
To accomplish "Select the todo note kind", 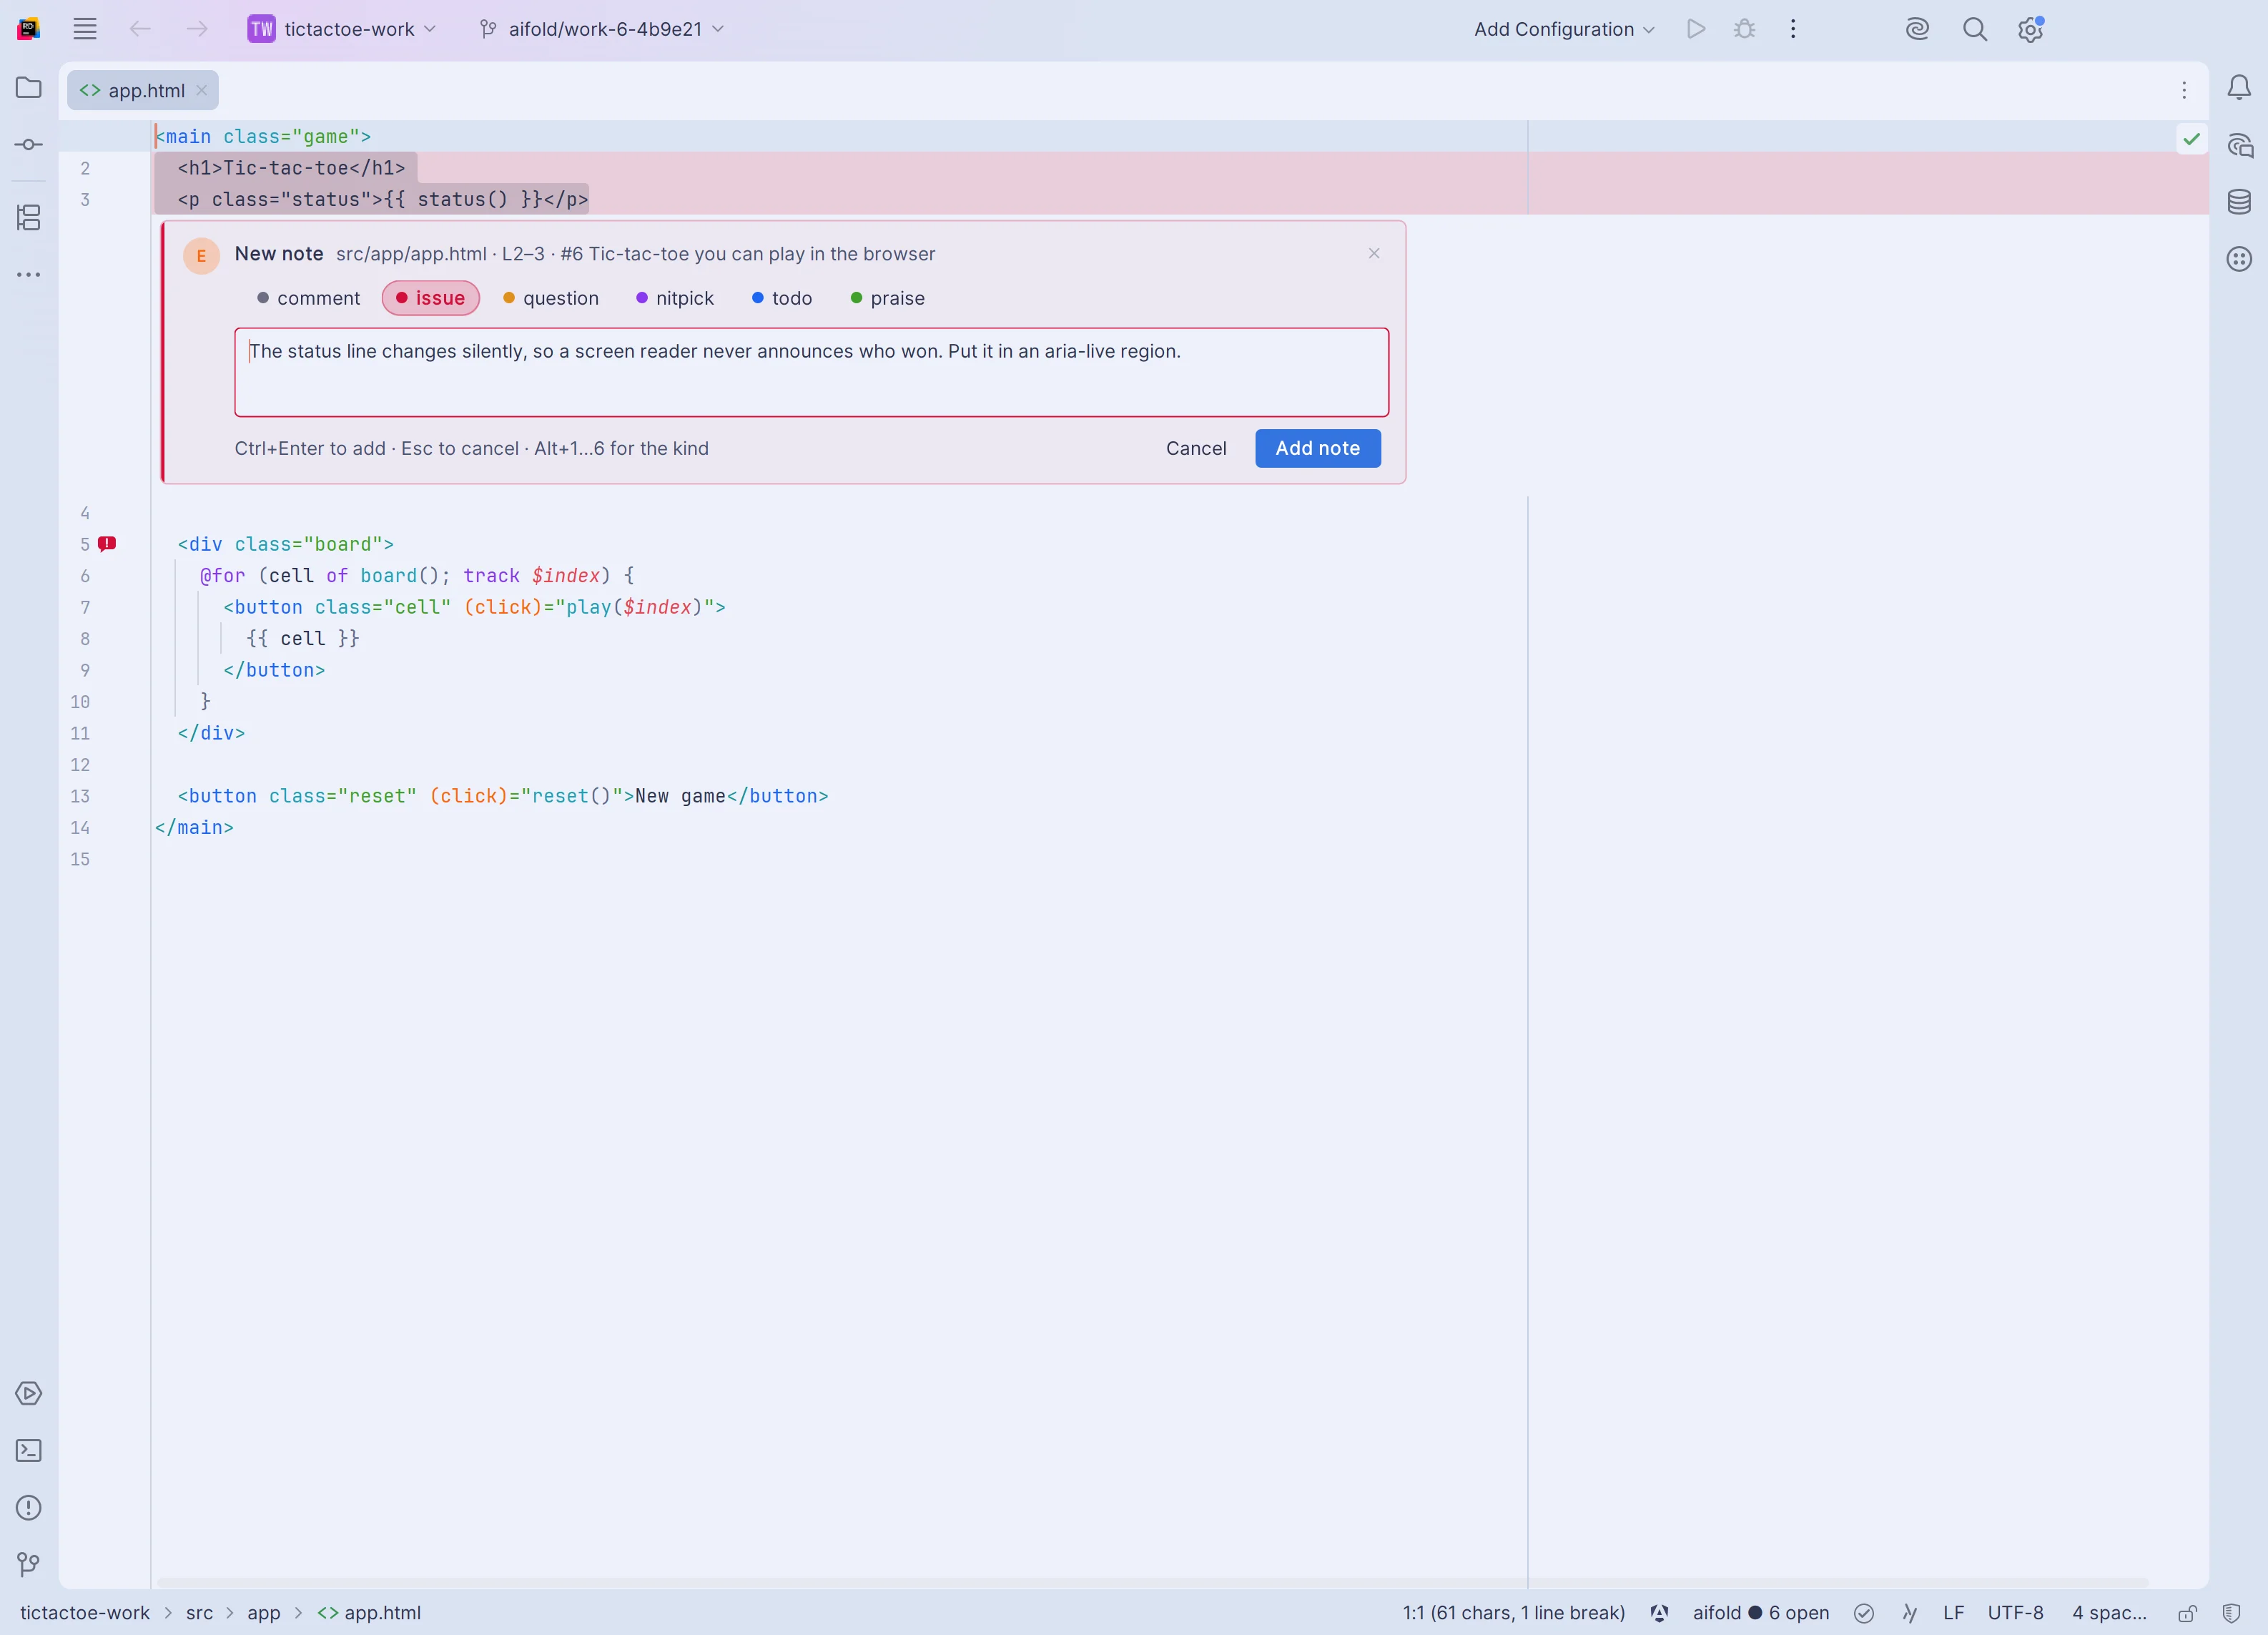I will 782,298.
